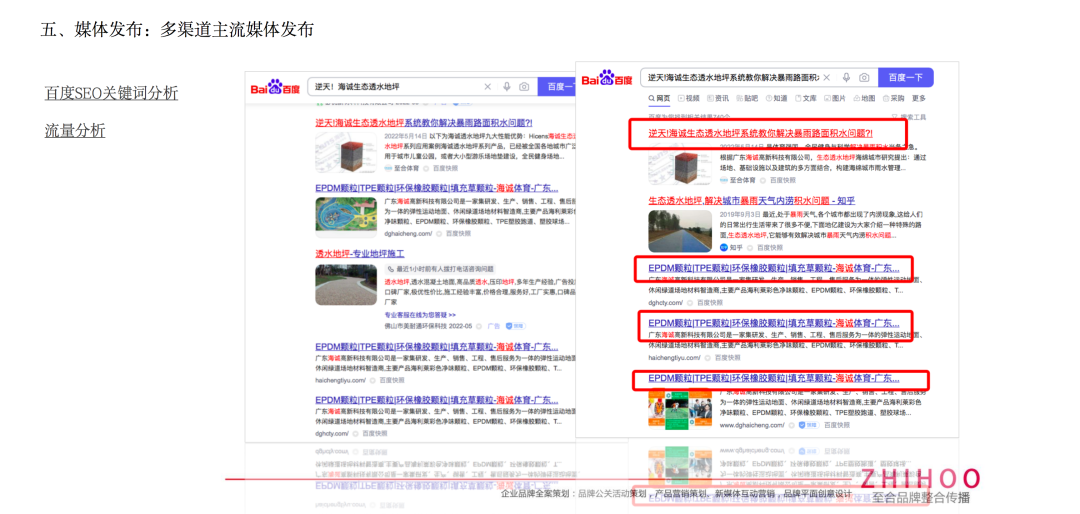Open left window EPDM result with playground thumbnail
Screen dimensions: 1080x514
pyautogui.click(x=437, y=188)
